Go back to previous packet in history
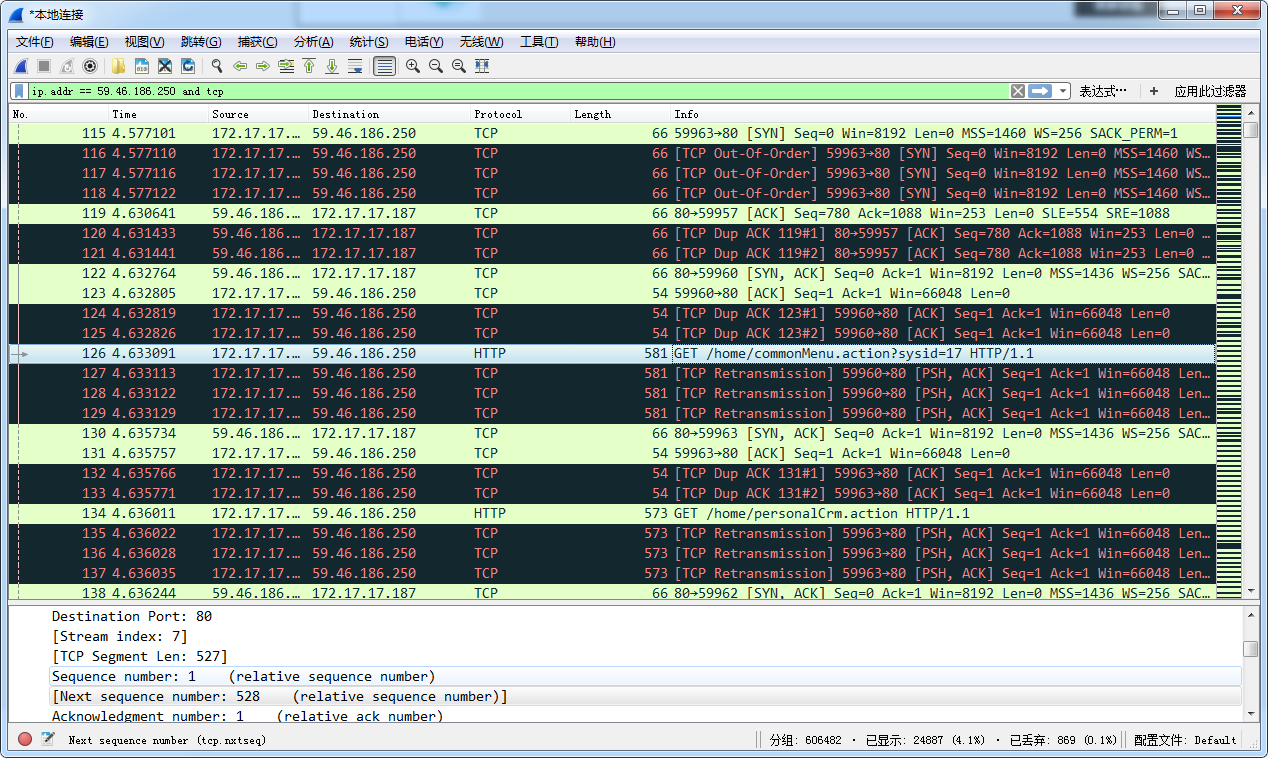1268x758 pixels. (x=240, y=66)
